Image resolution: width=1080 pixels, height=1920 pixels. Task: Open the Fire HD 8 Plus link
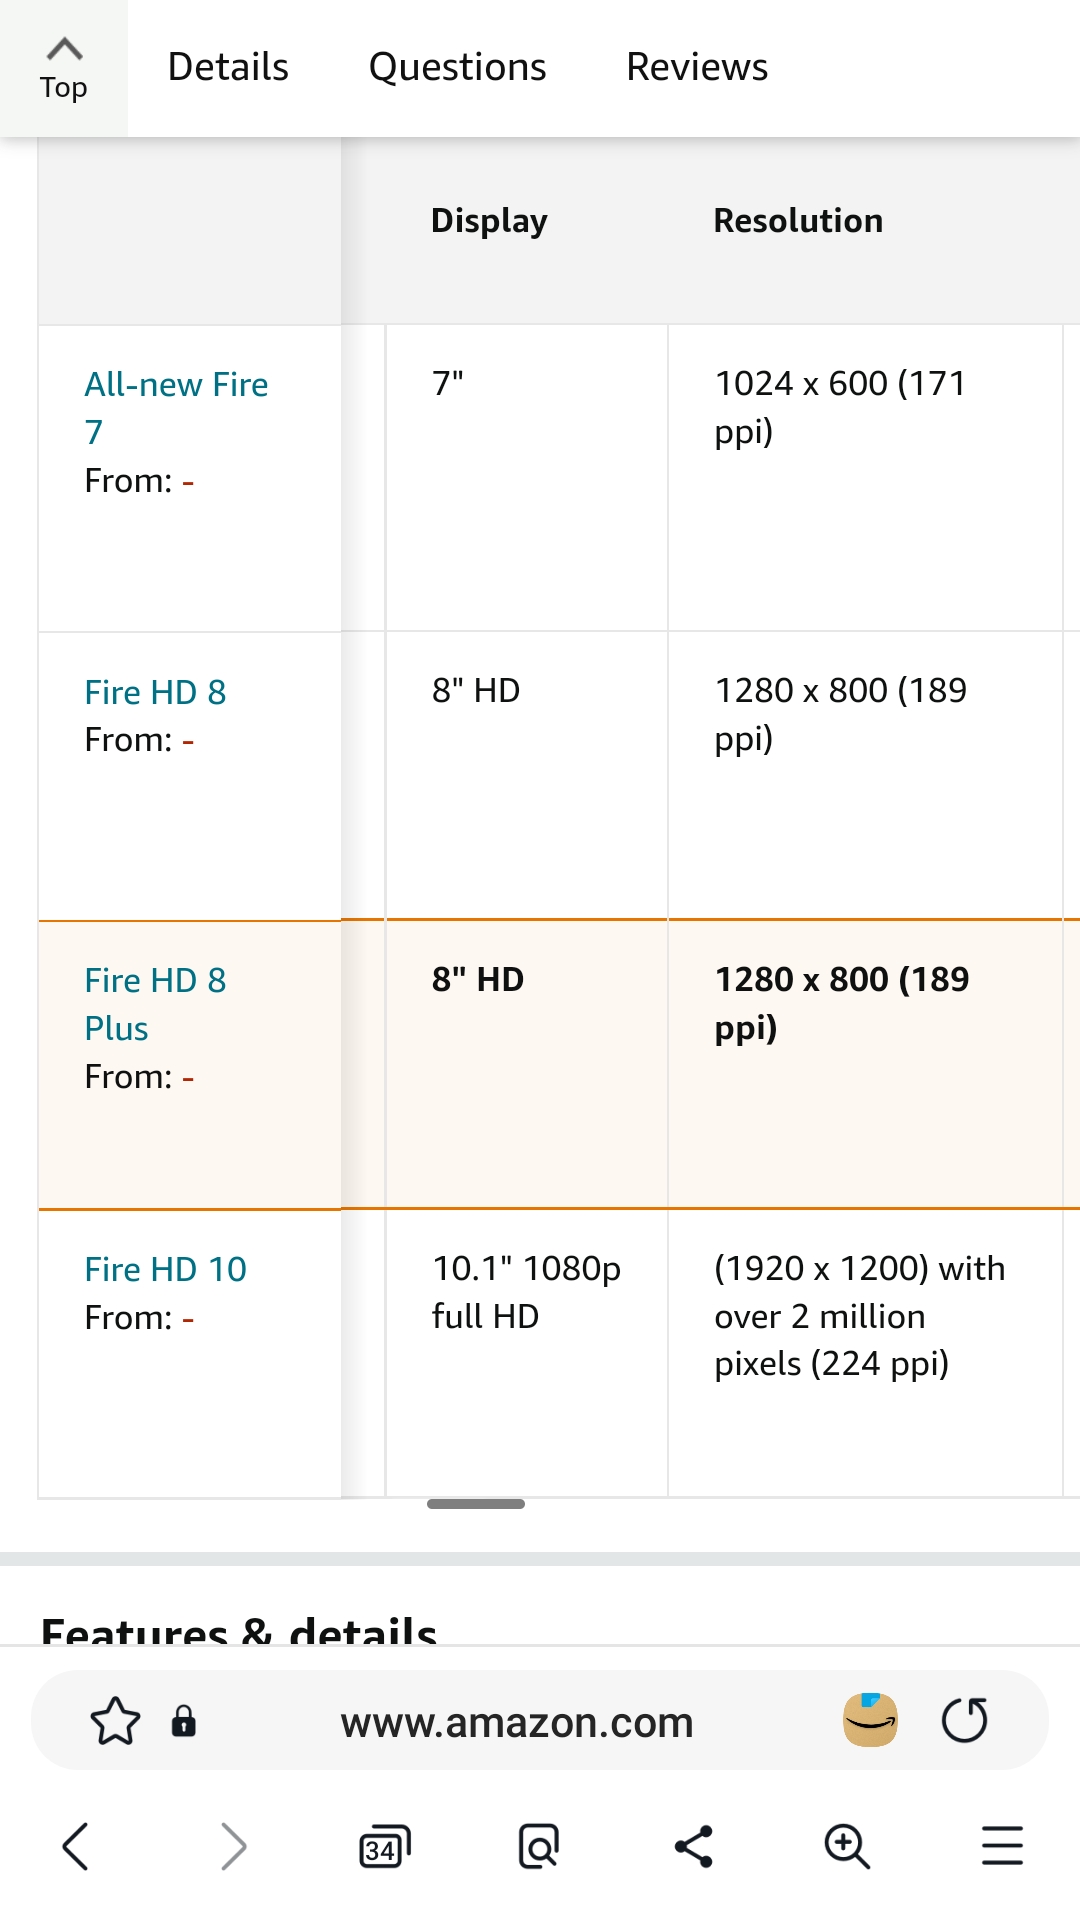click(155, 1004)
